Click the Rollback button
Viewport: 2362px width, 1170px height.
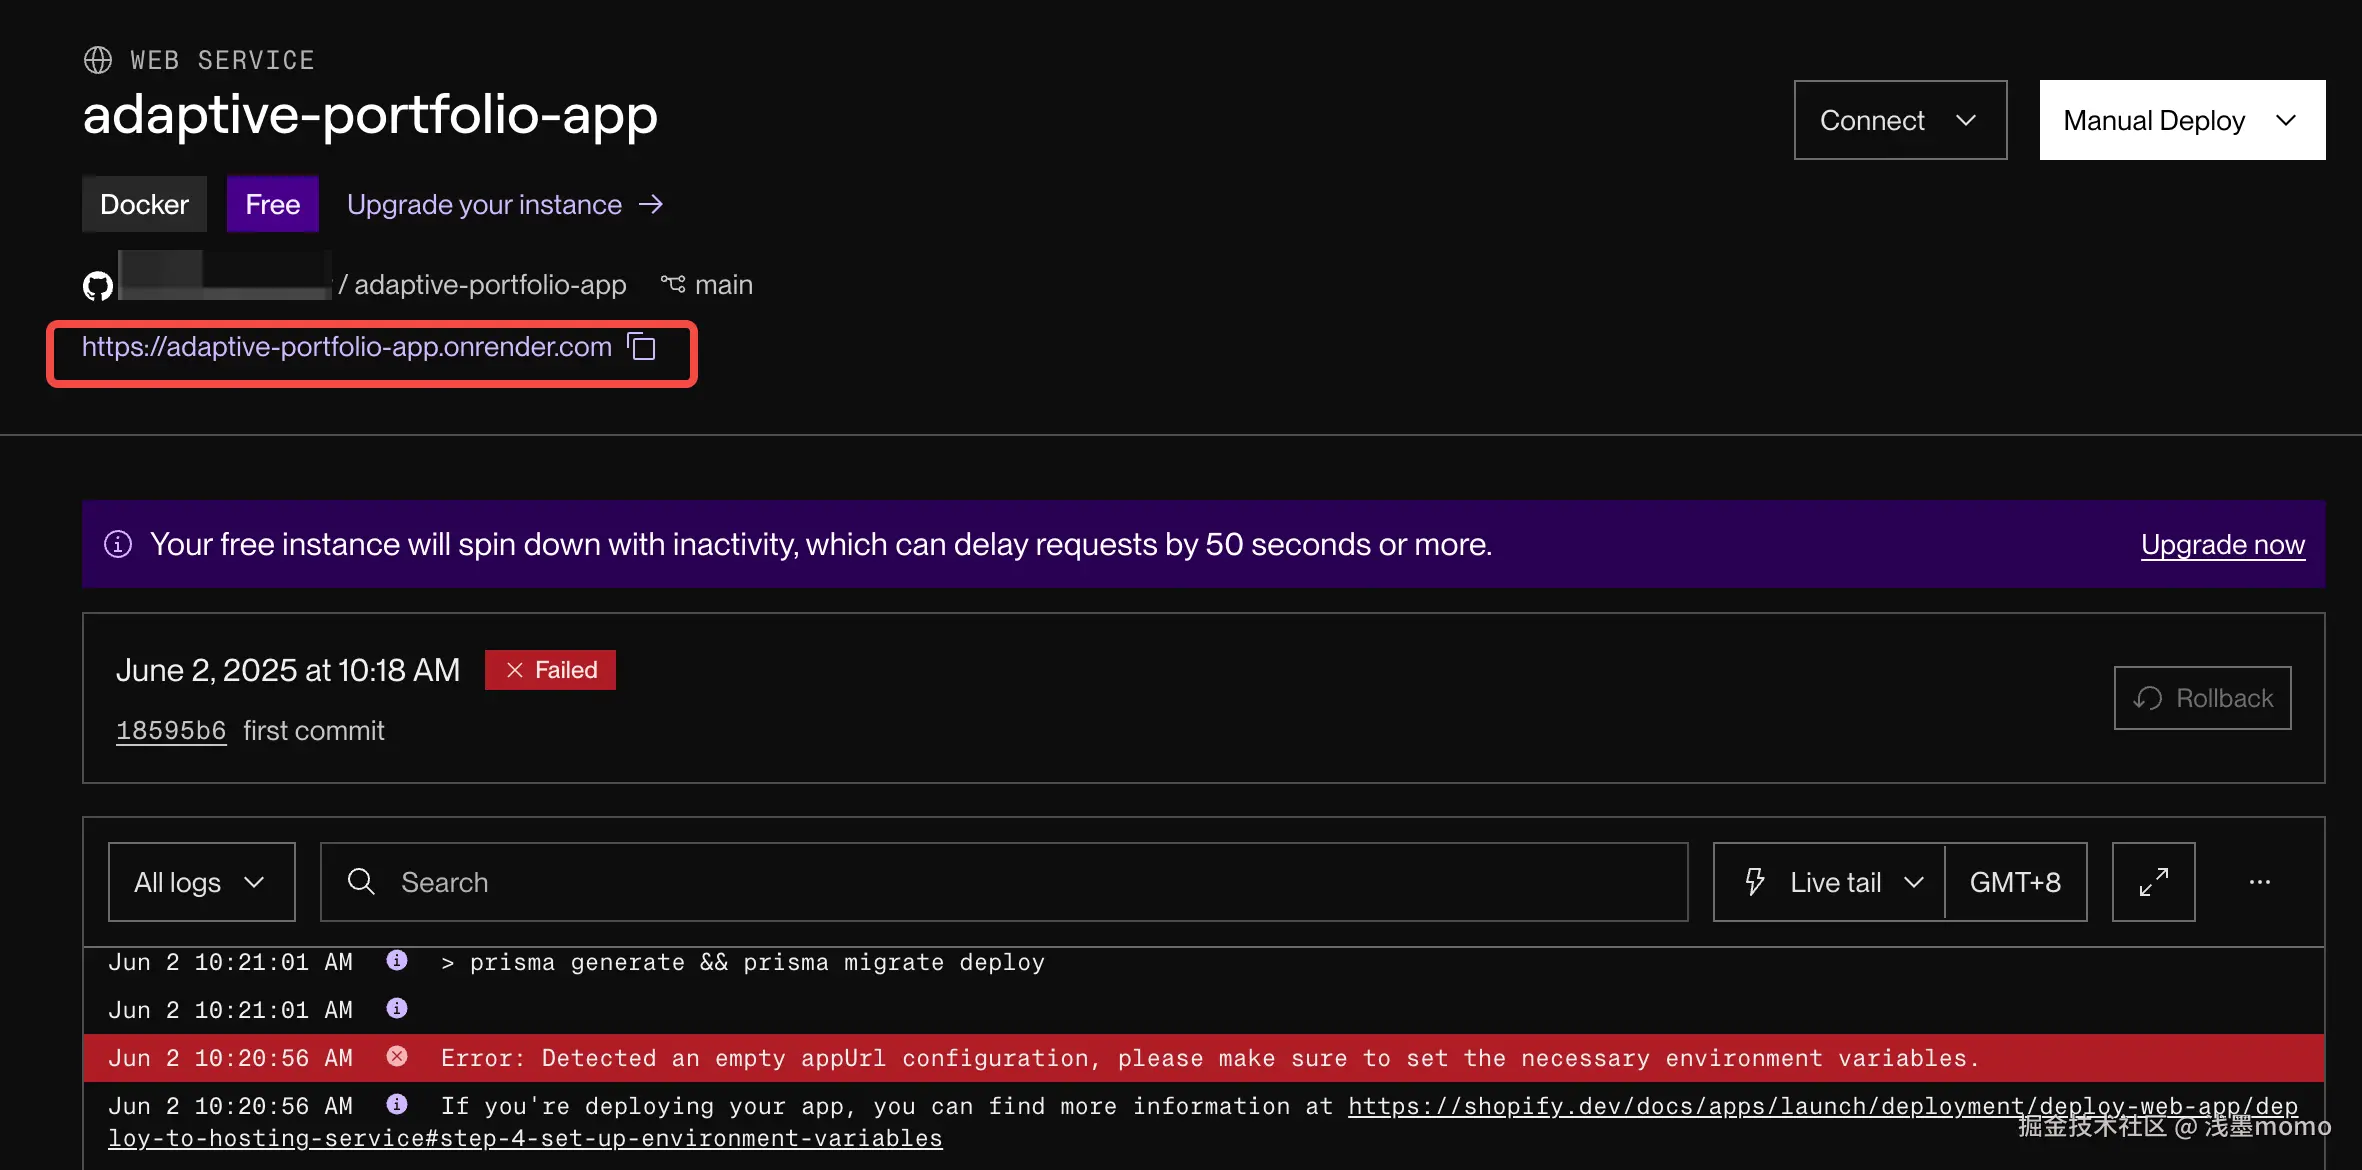(2202, 698)
